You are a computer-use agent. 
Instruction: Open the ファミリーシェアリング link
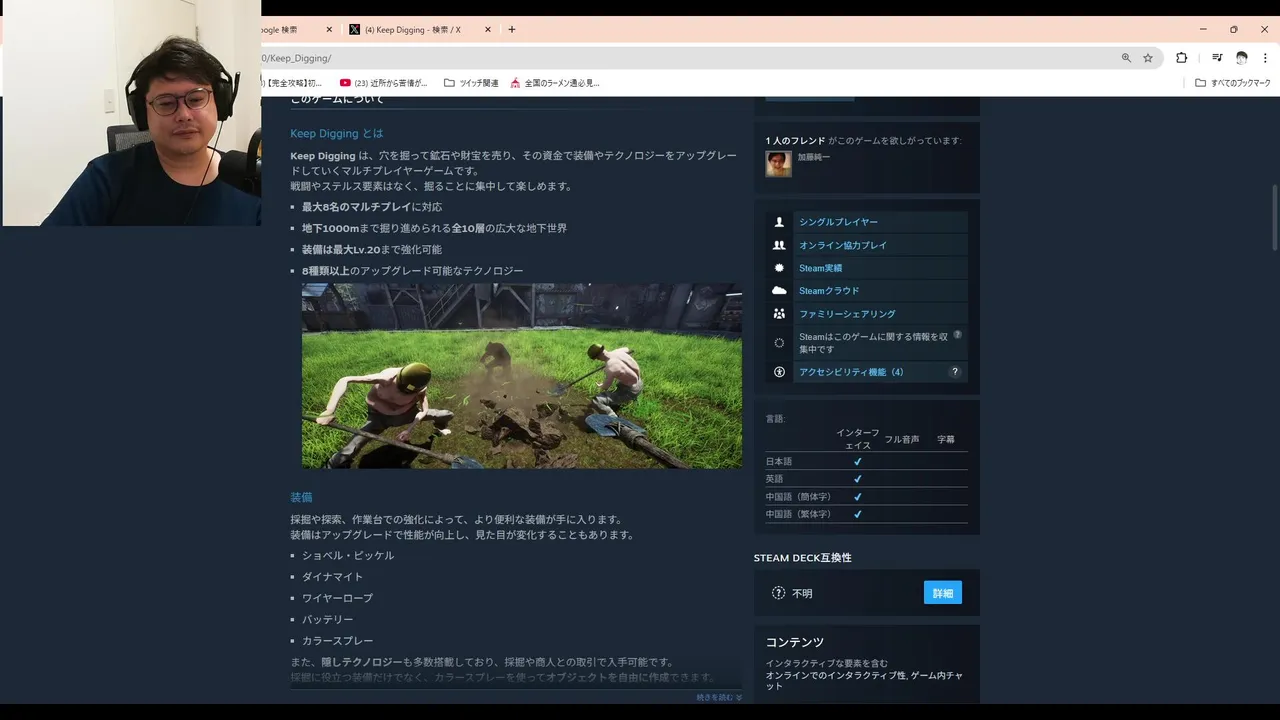pyautogui.click(x=847, y=314)
